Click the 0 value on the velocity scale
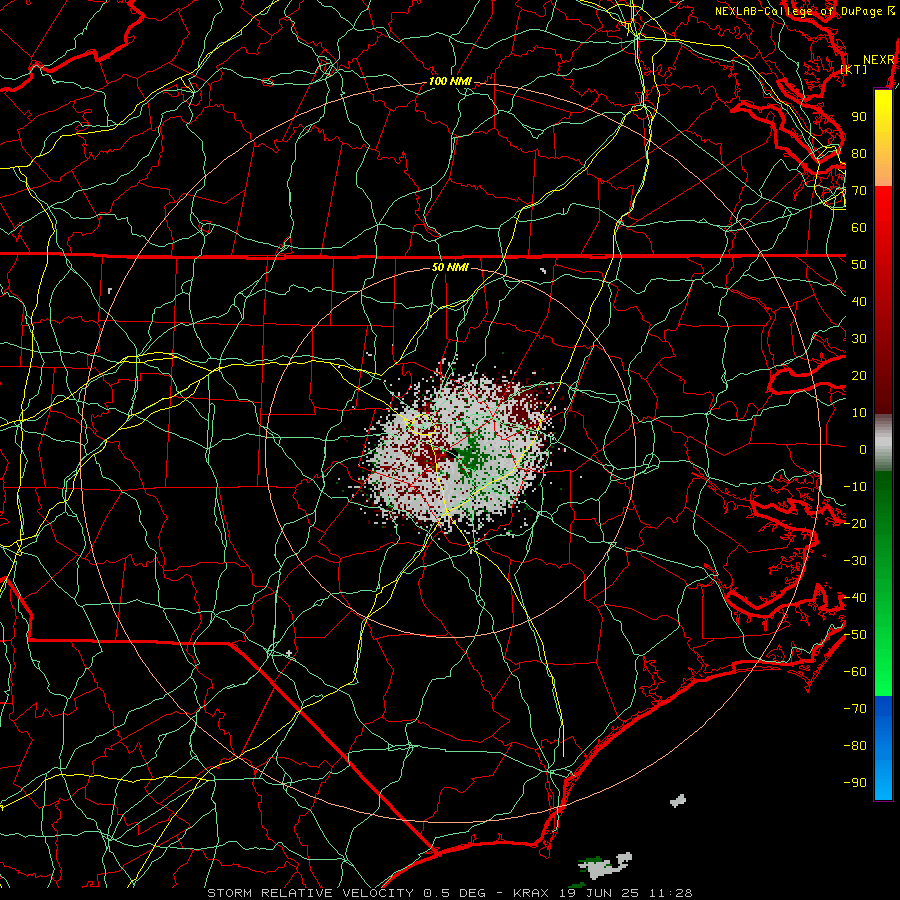This screenshot has height=900, width=900. [x=863, y=450]
